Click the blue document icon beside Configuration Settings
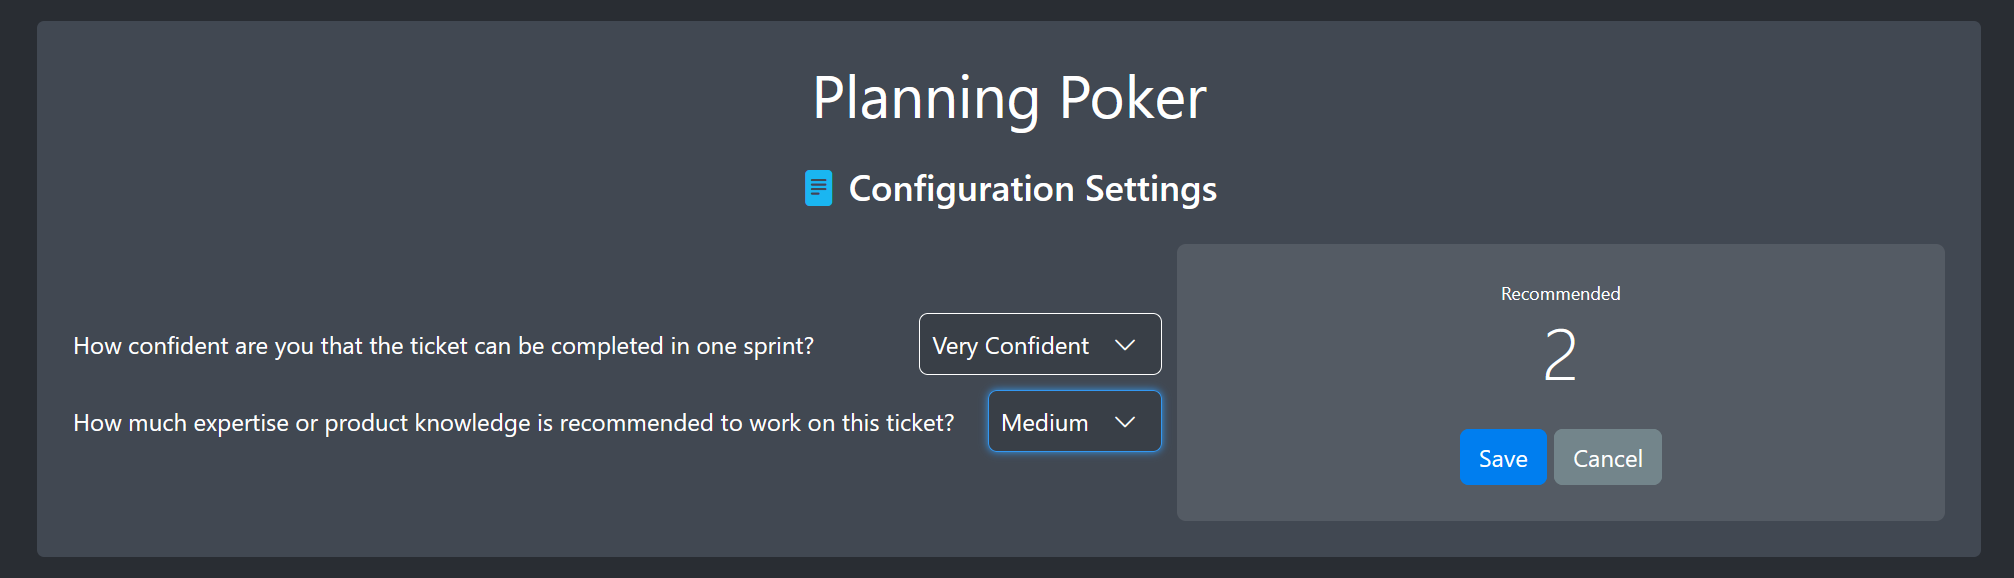Screen dimensions: 2014x578 [817, 187]
